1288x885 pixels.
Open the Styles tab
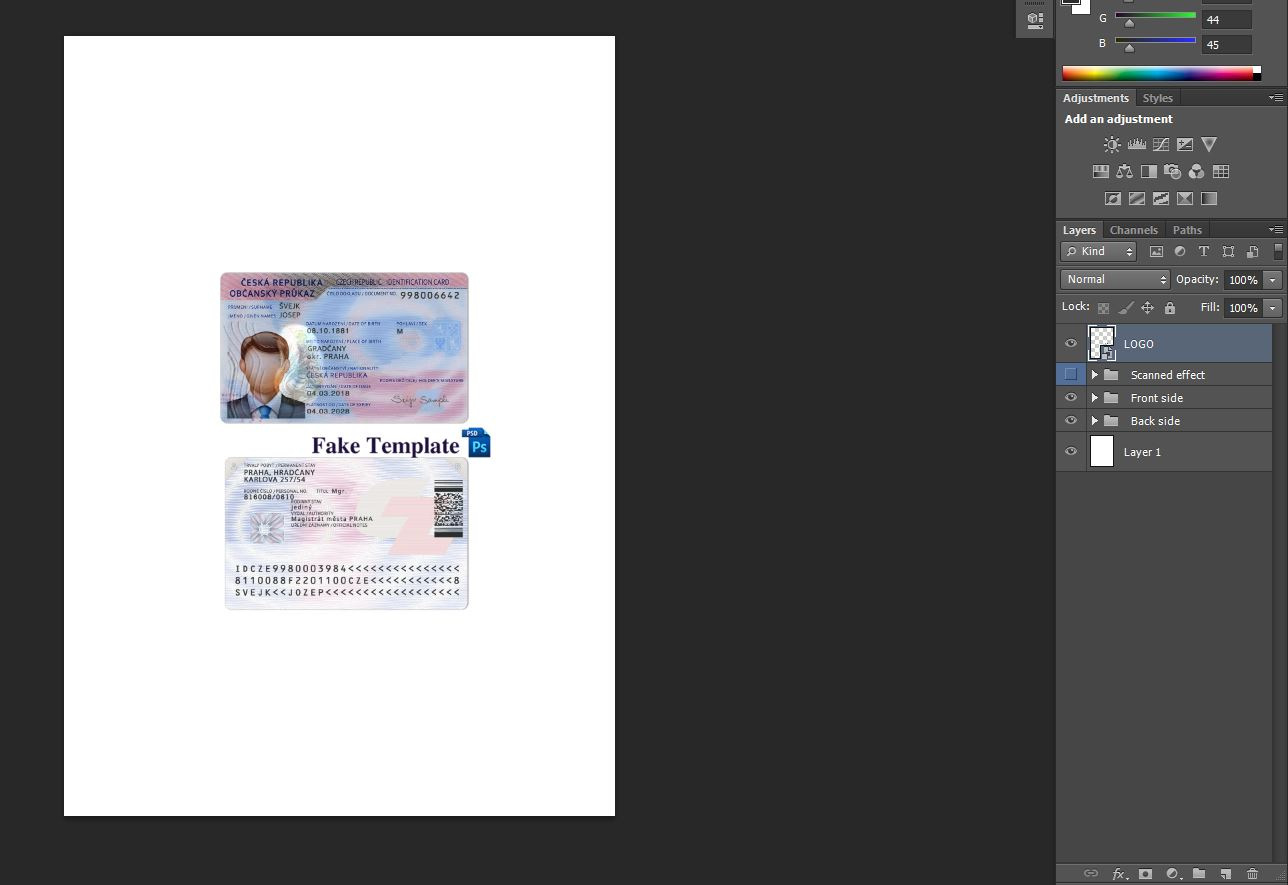(1157, 98)
